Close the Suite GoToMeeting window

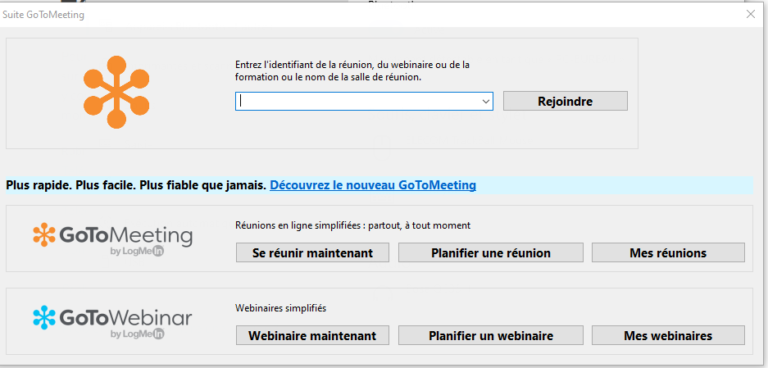pyautogui.click(x=750, y=14)
